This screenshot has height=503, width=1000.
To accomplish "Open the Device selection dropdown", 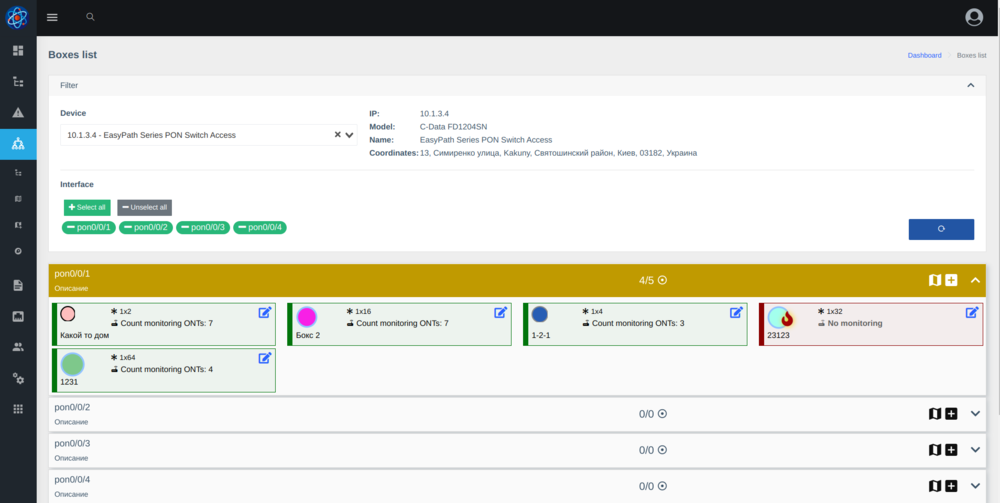I will pyautogui.click(x=208, y=135).
